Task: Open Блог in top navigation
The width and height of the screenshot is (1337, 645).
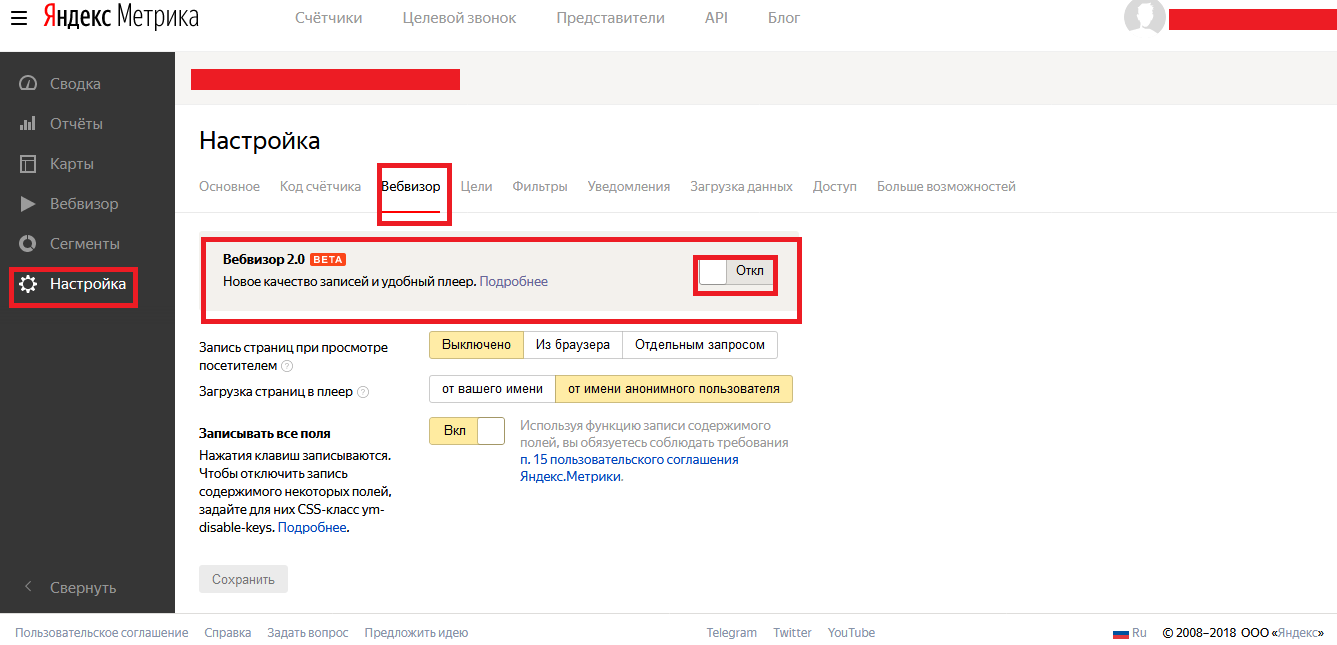Action: (784, 18)
